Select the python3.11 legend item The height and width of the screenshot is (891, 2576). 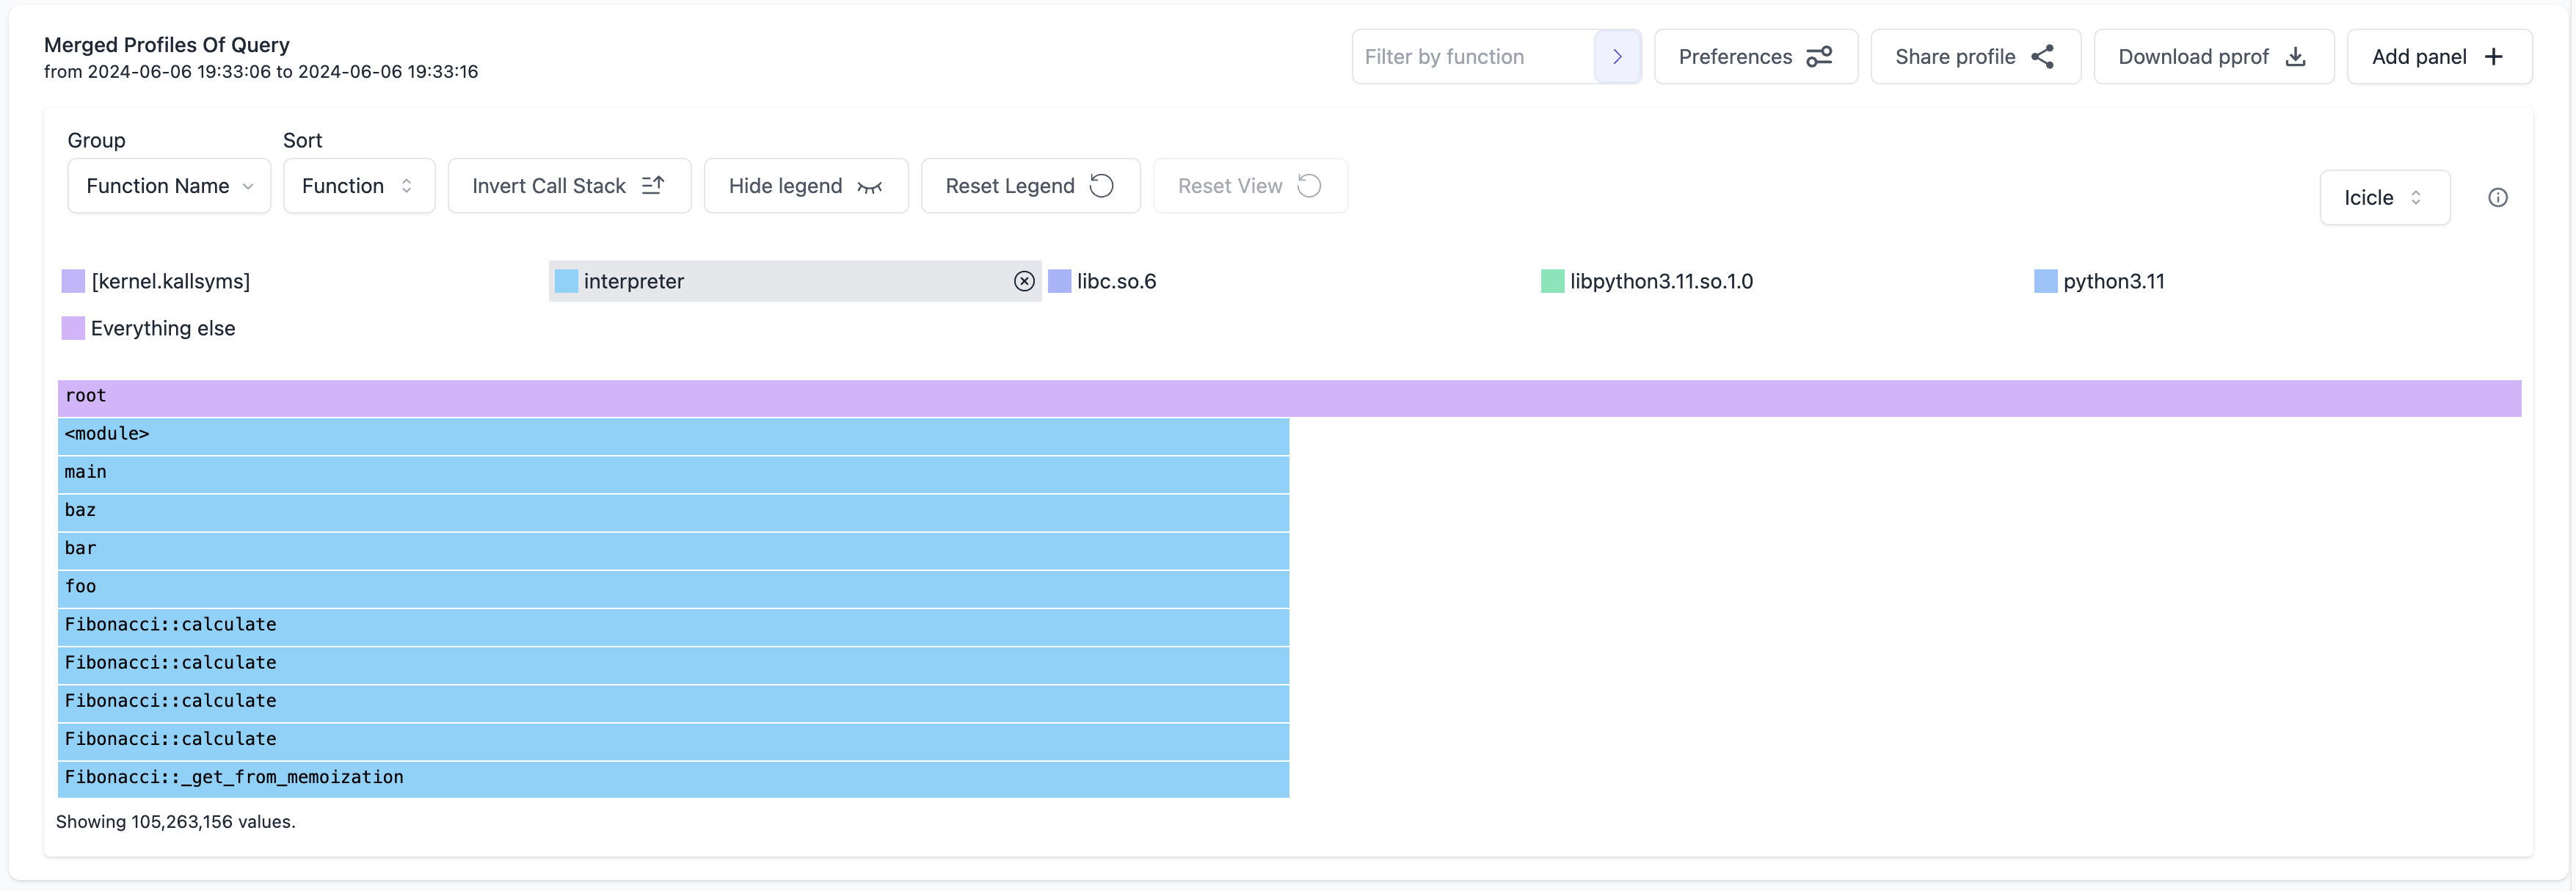2112,281
